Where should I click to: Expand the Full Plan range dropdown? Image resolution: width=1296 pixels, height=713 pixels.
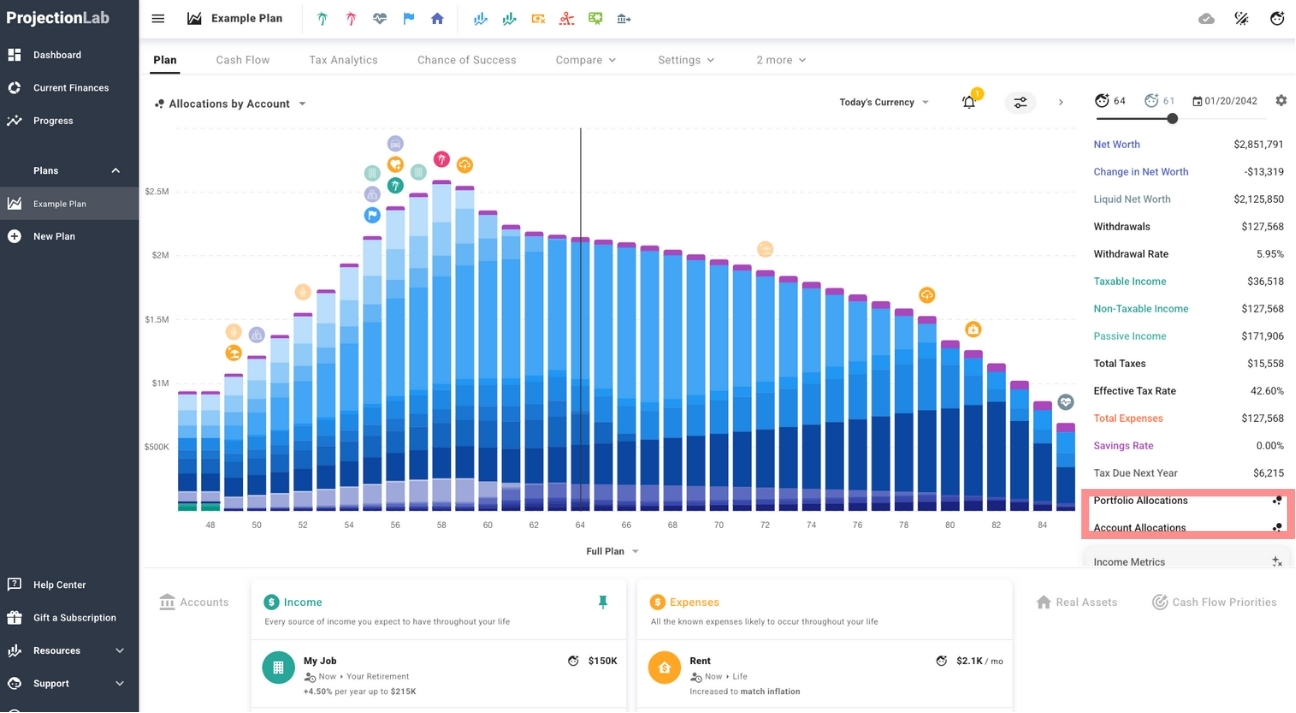(x=612, y=551)
